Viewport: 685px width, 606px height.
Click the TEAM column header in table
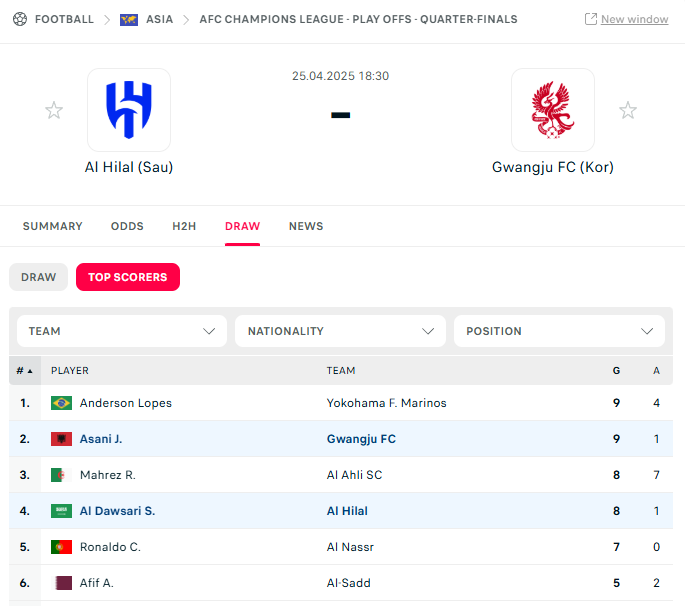coord(341,371)
